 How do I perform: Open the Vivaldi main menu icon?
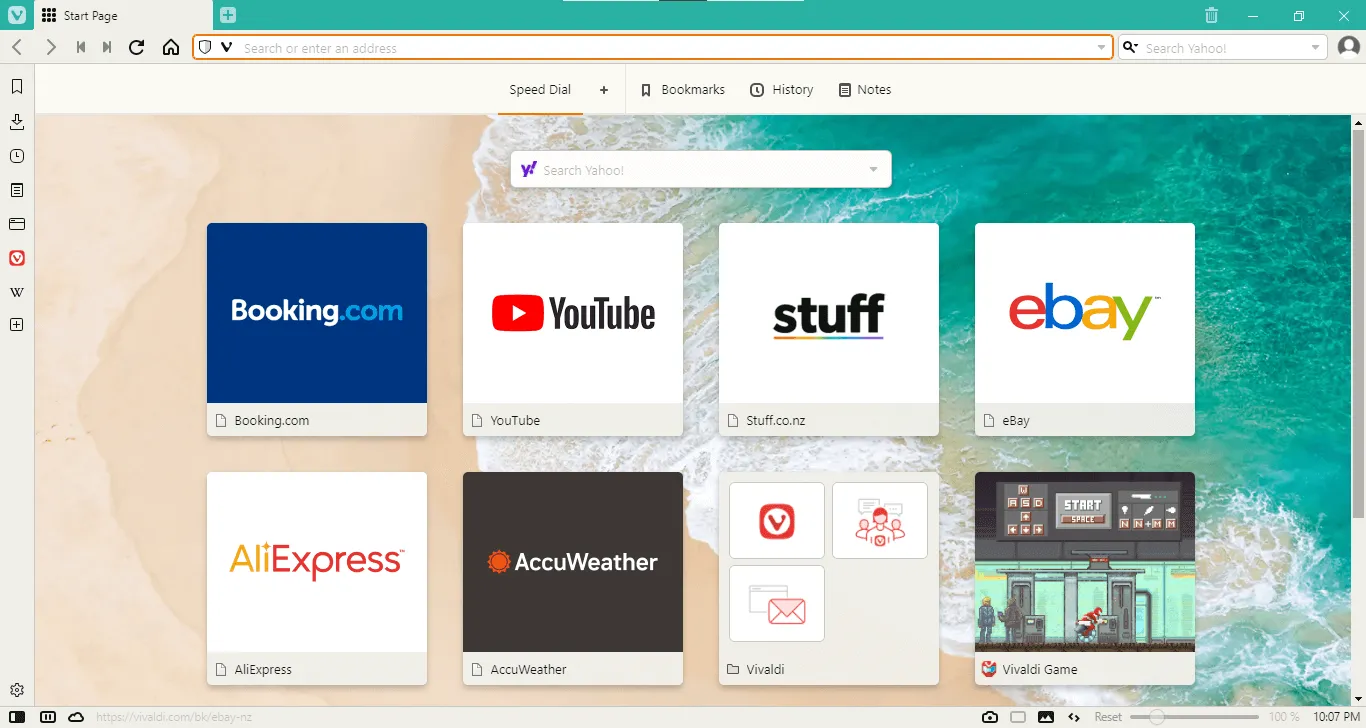tap(17, 15)
